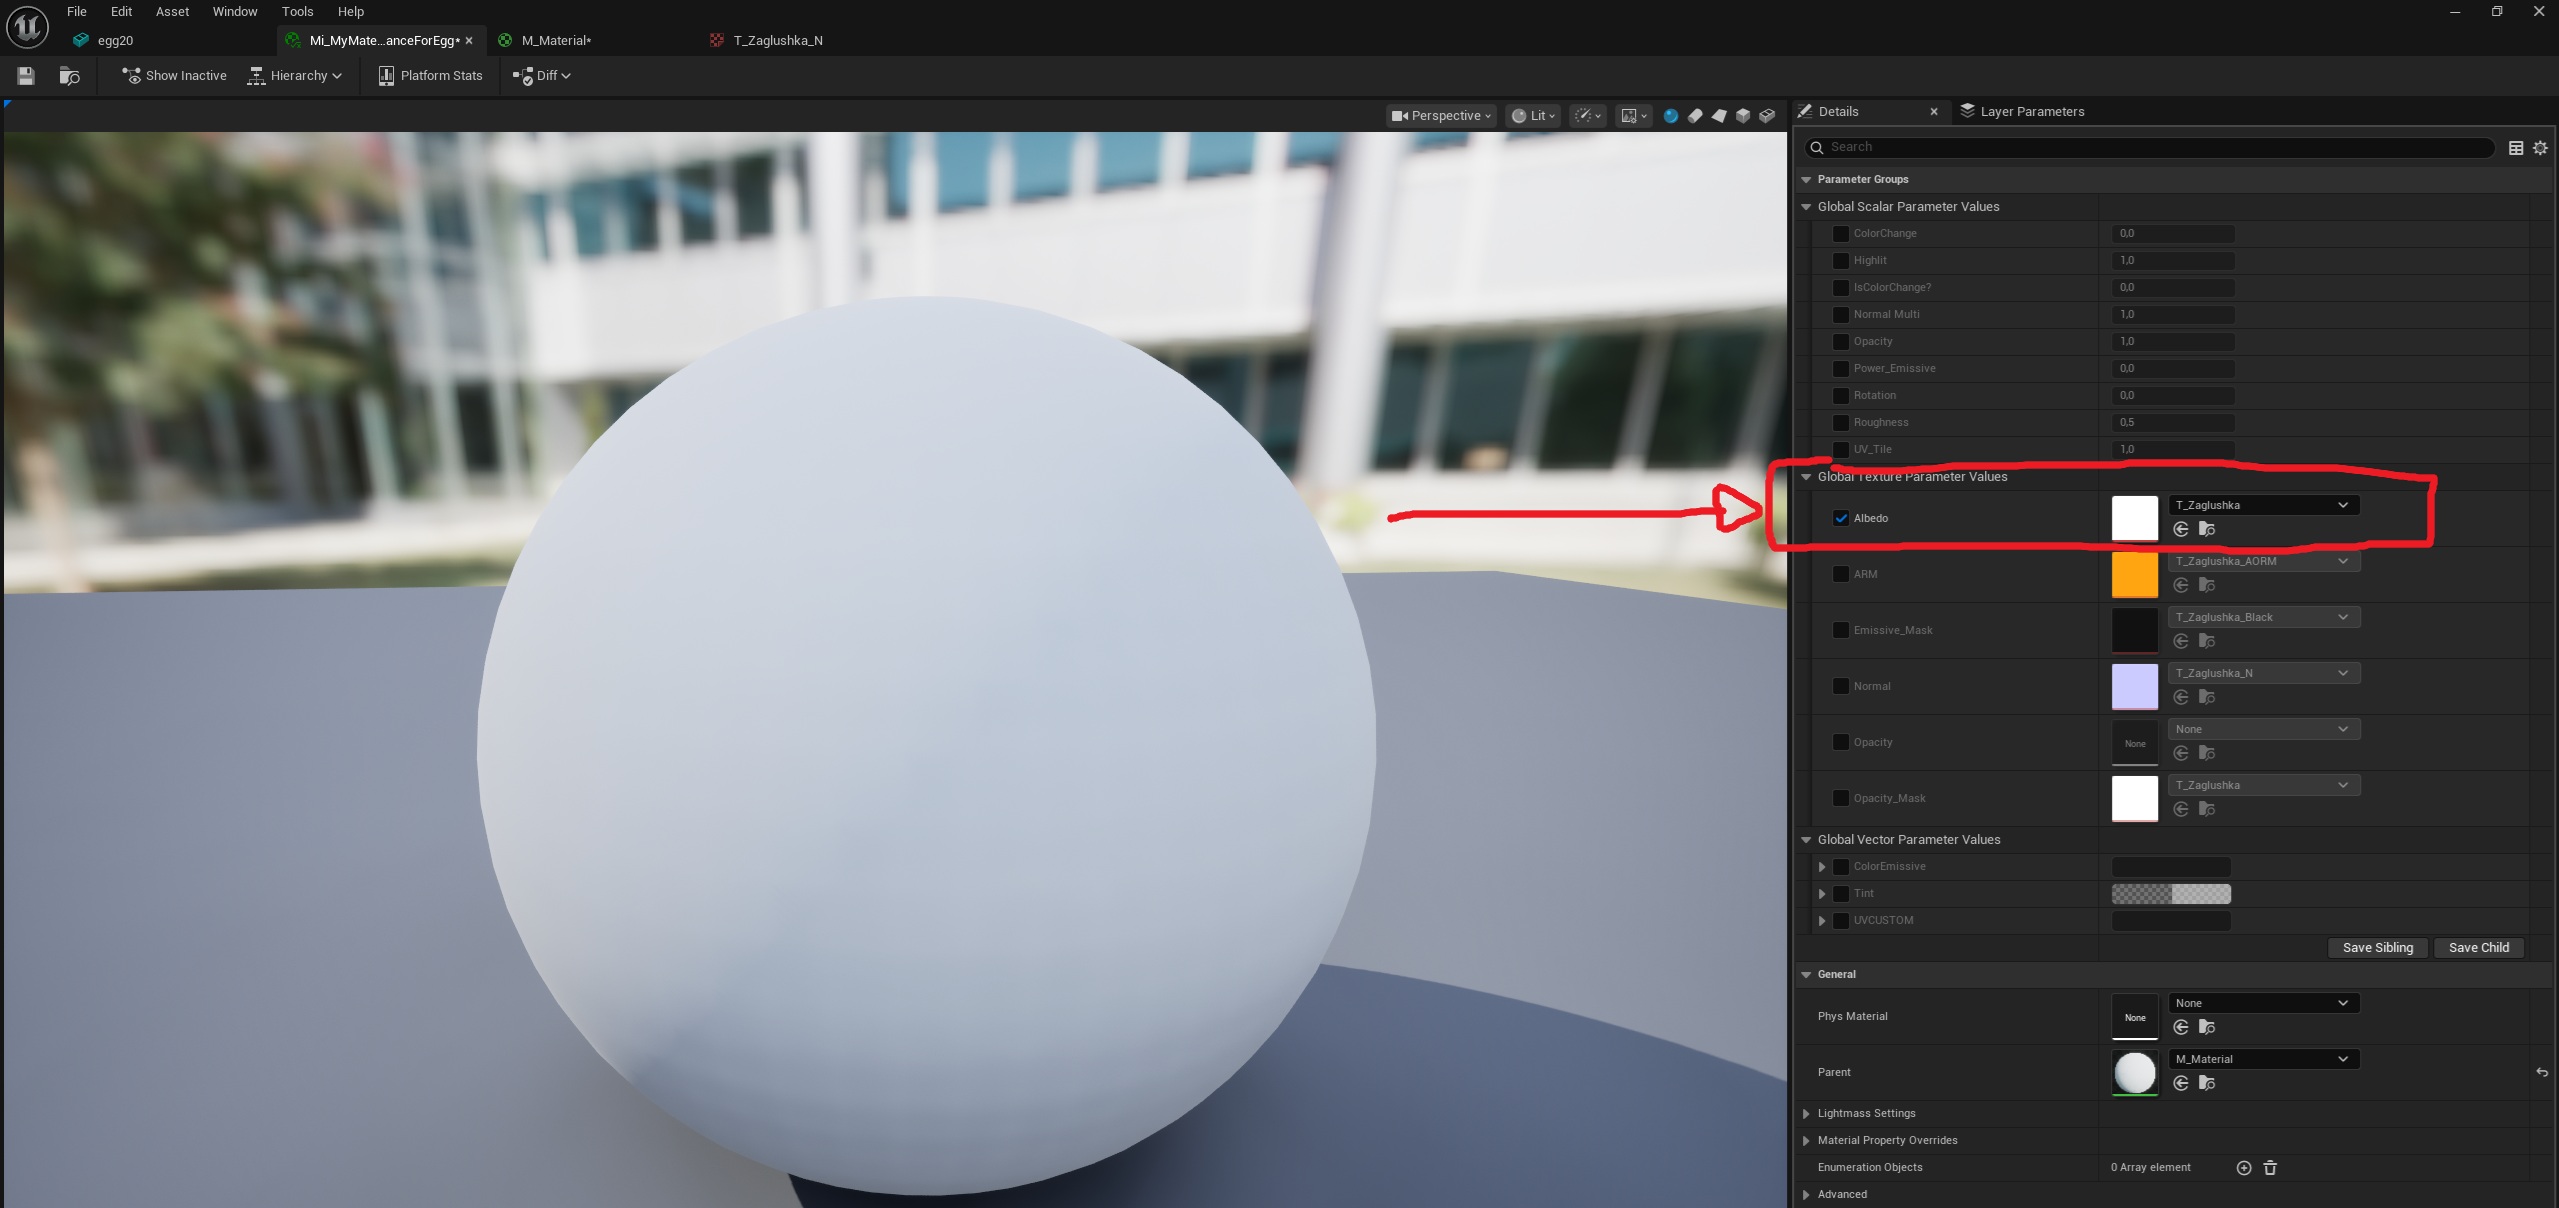Use selected asset for Phys Material
Screen dimensions: 2559x1208
(2181, 1027)
